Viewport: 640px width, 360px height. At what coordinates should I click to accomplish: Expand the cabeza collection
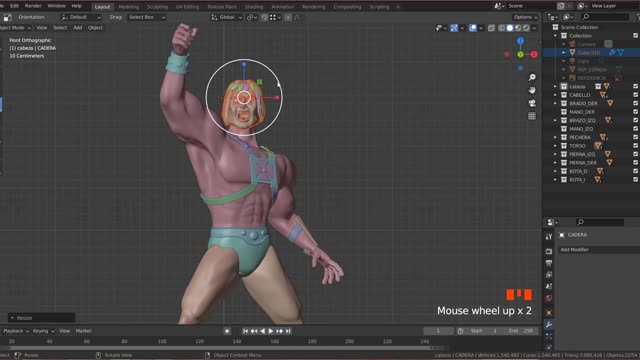[555, 87]
